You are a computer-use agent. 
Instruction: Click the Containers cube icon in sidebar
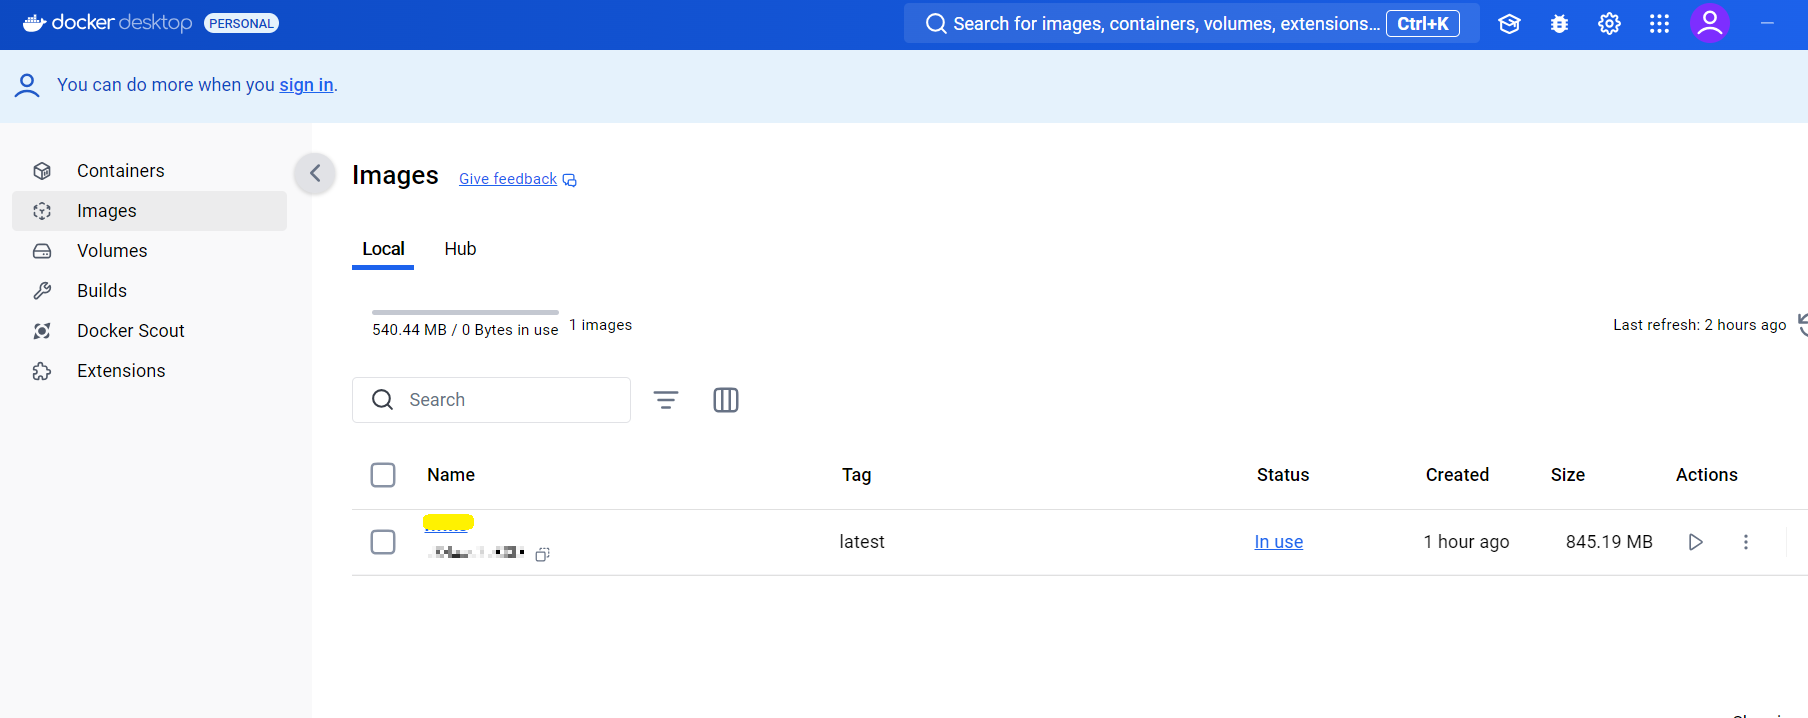click(x=42, y=171)
